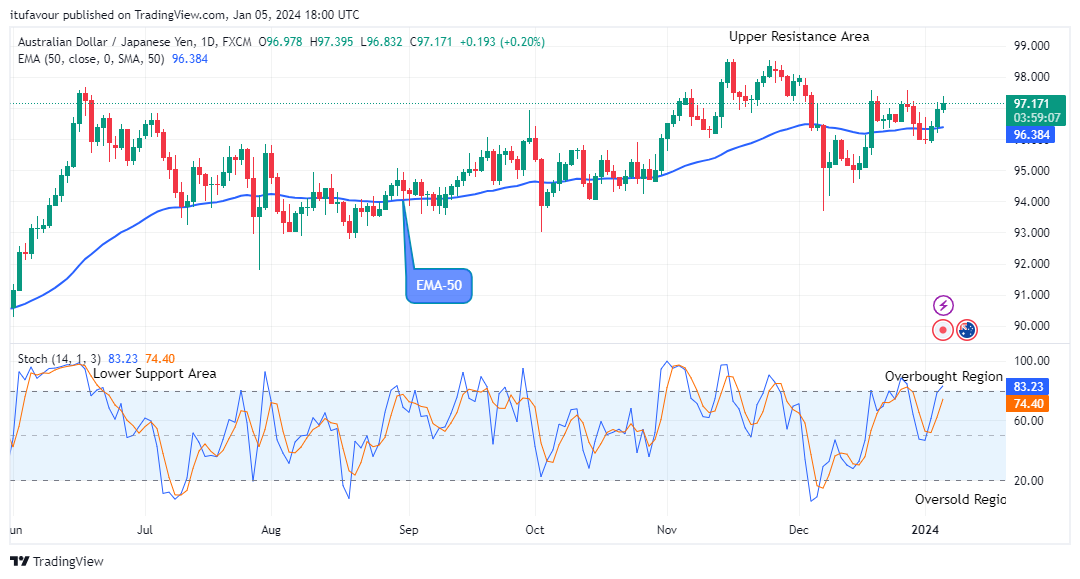Click the TradingView logo at bottom left

[57, 561]
